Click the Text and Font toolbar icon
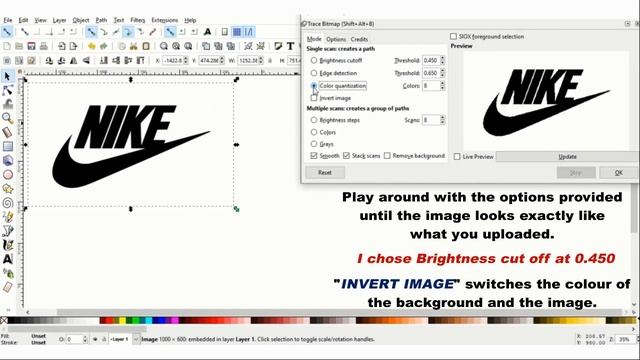The width and height of the screenshot is (640, 360). pos(290,46)
